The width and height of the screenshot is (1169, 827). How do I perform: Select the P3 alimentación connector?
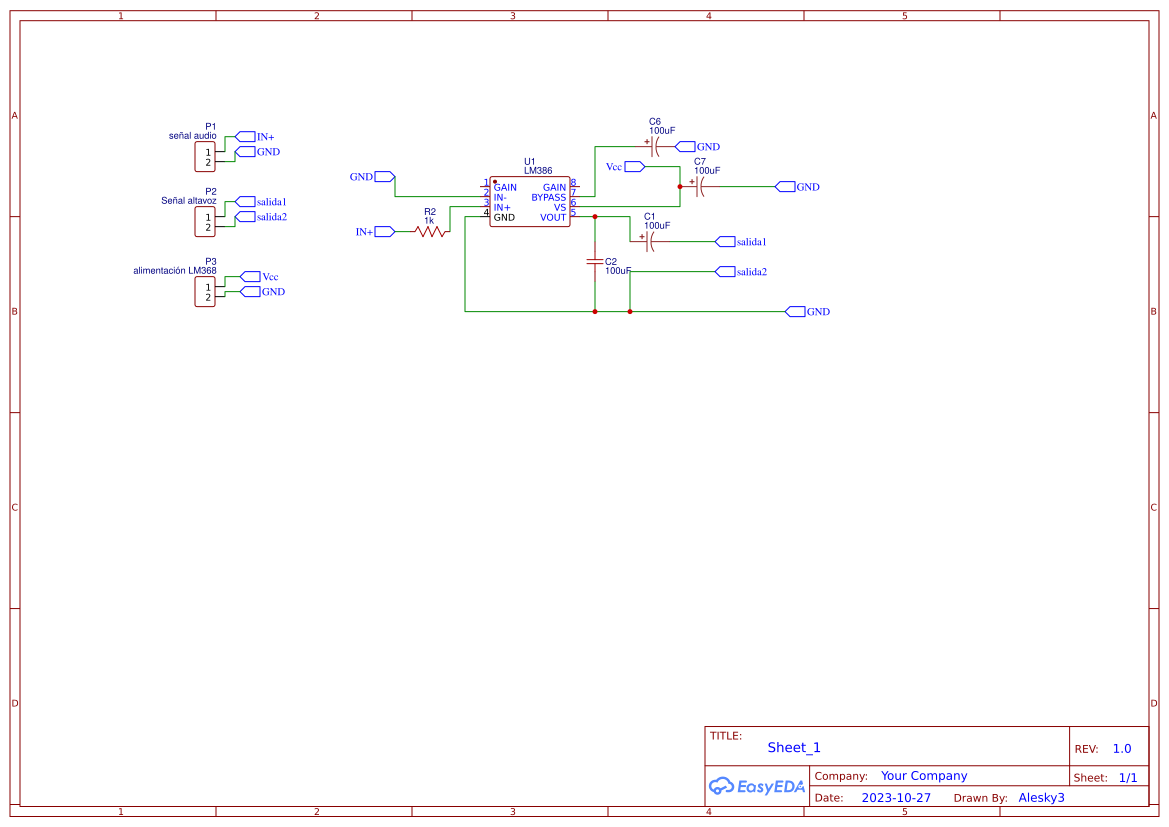click(x=204, y=292)
